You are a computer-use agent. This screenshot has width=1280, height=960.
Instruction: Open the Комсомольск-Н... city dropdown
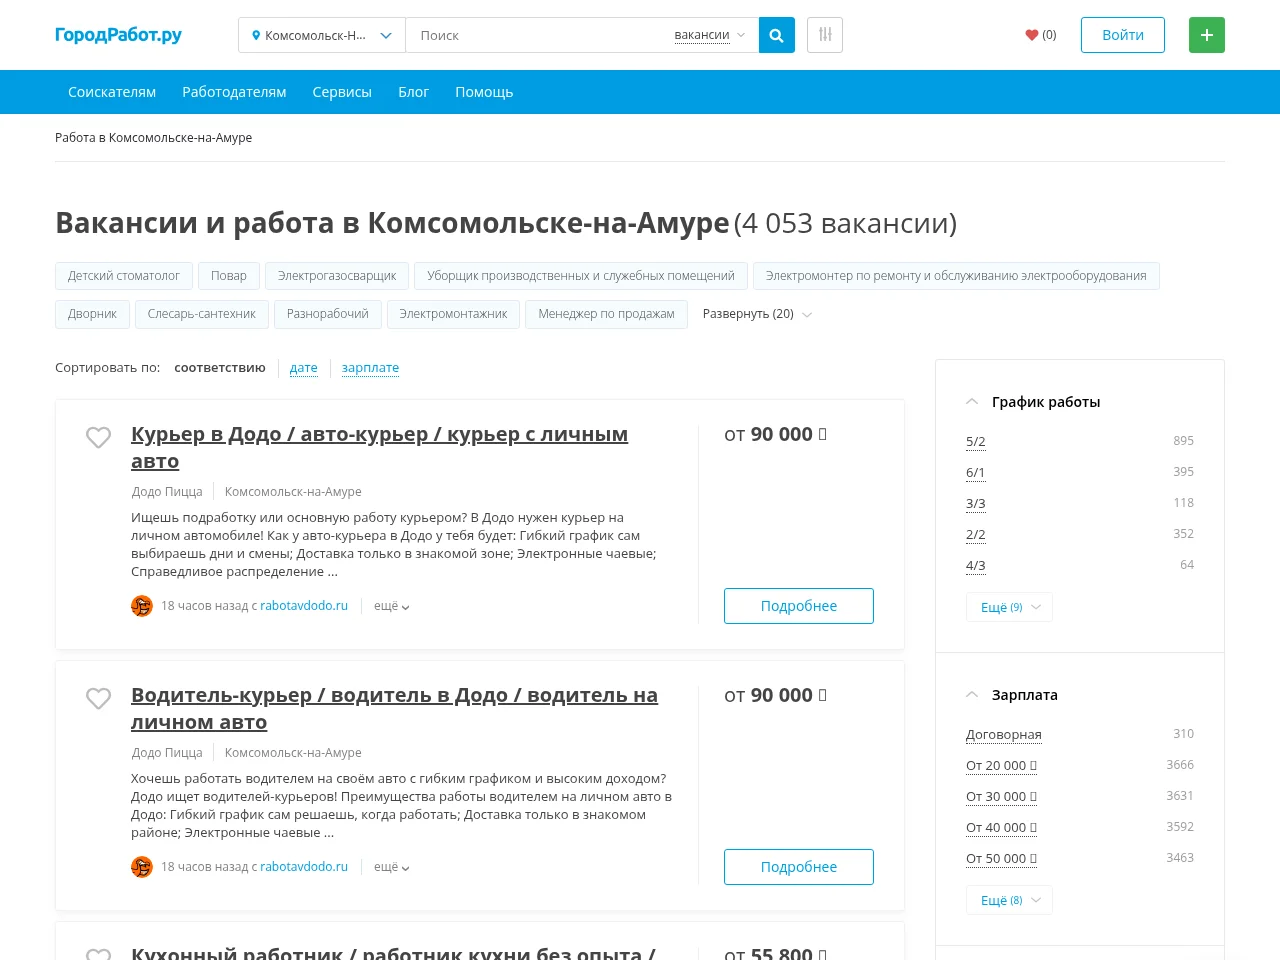tap(322, 35)
